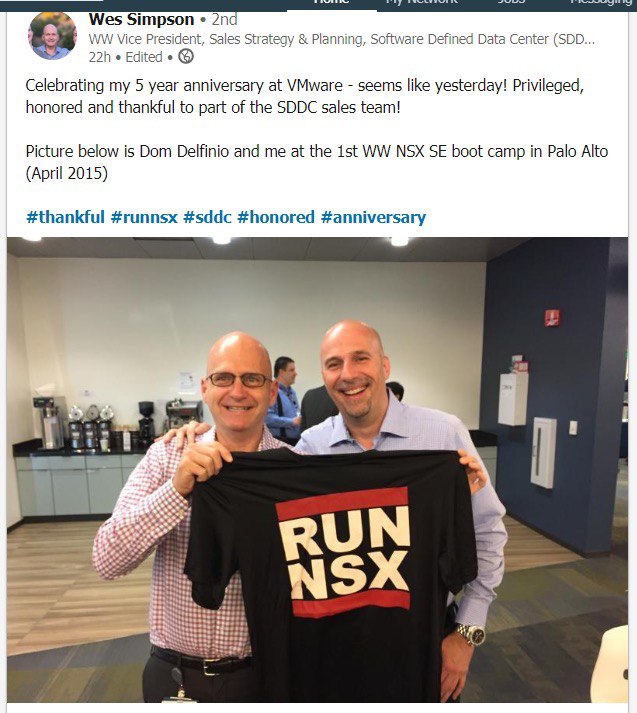Open the #thankful hashtag
This screenshot has width=637, height=713.
(x=65, y=217)
